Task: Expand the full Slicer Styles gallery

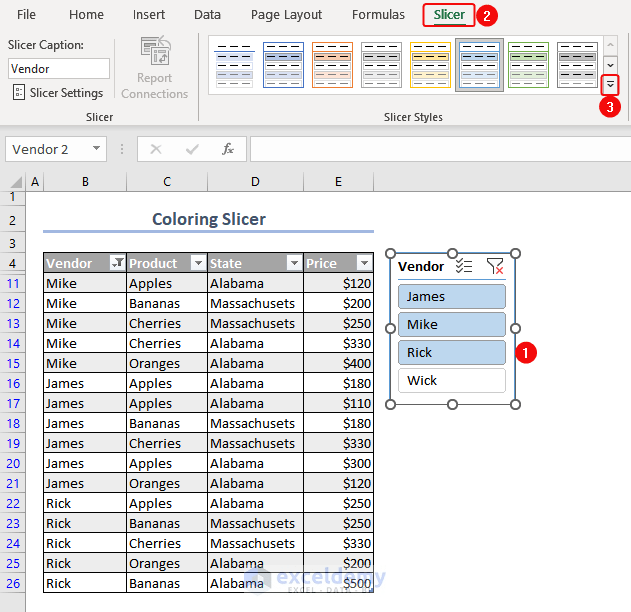Action: pyautogui.click(x=610, y=85)
